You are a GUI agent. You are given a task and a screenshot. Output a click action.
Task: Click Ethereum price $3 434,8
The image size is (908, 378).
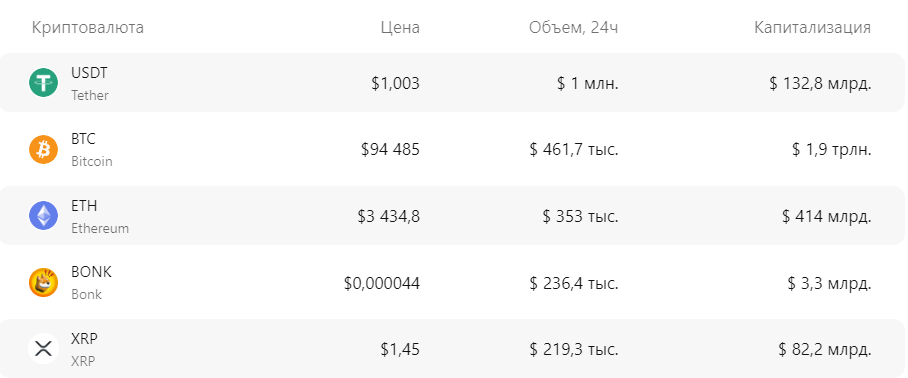[389, 216]
